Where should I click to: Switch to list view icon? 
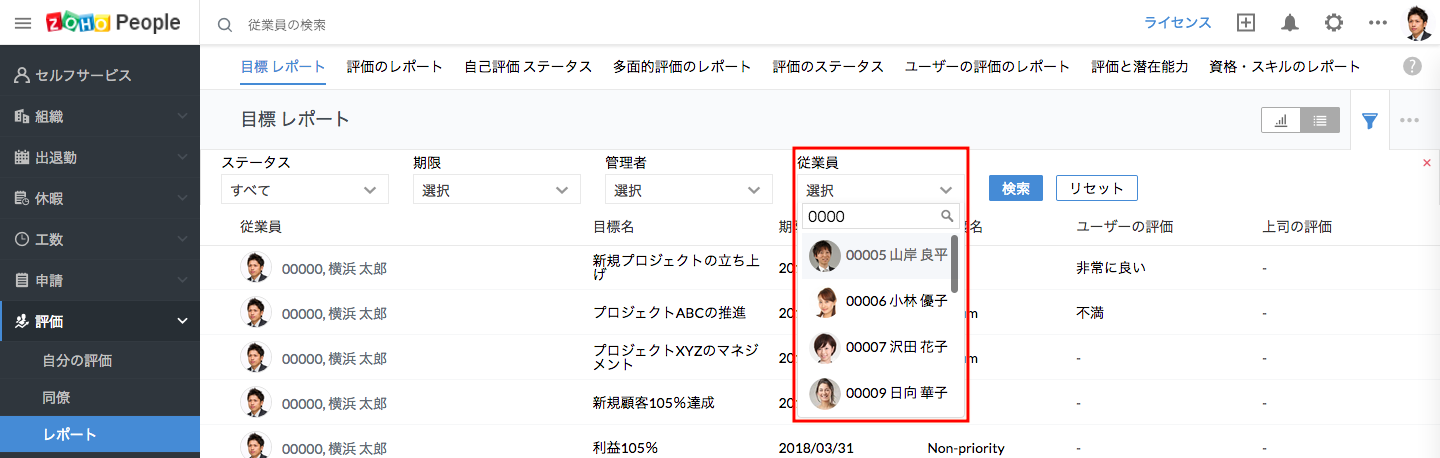point(1320,120)
